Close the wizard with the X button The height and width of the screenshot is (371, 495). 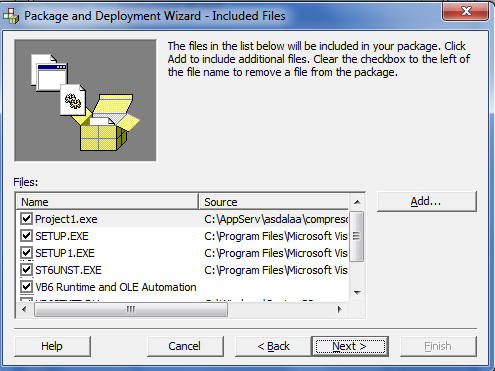point(466,12)
